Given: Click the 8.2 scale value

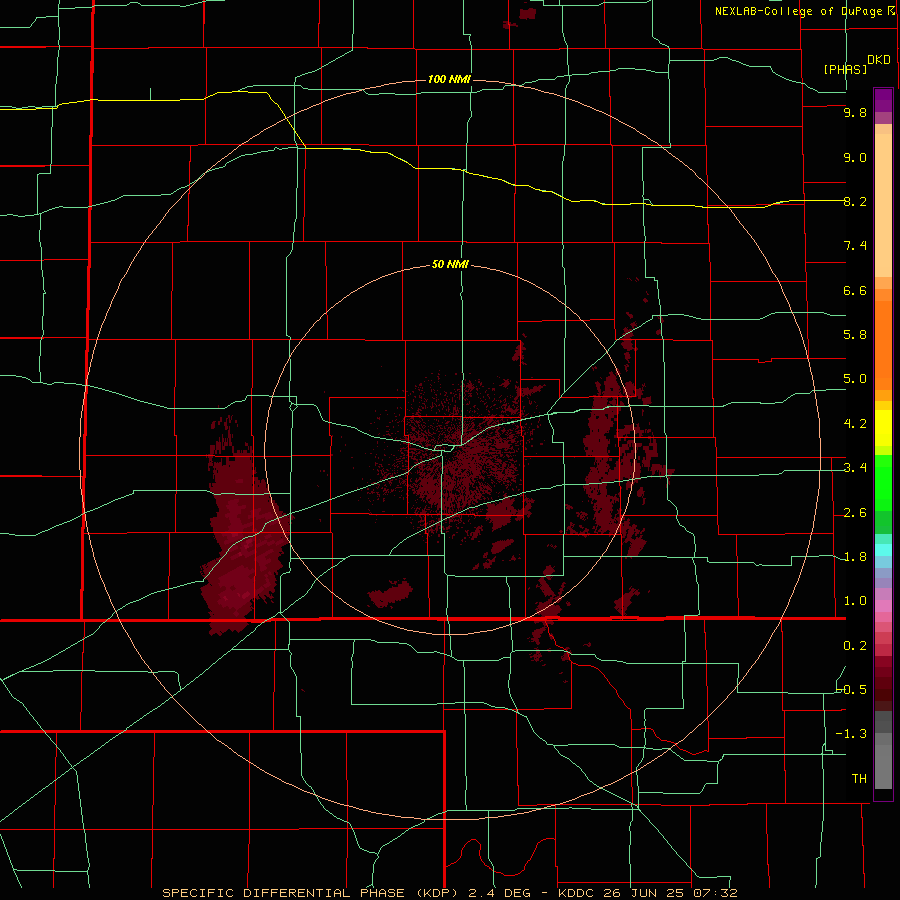Looking at the screenshot, I should [855, 201].
